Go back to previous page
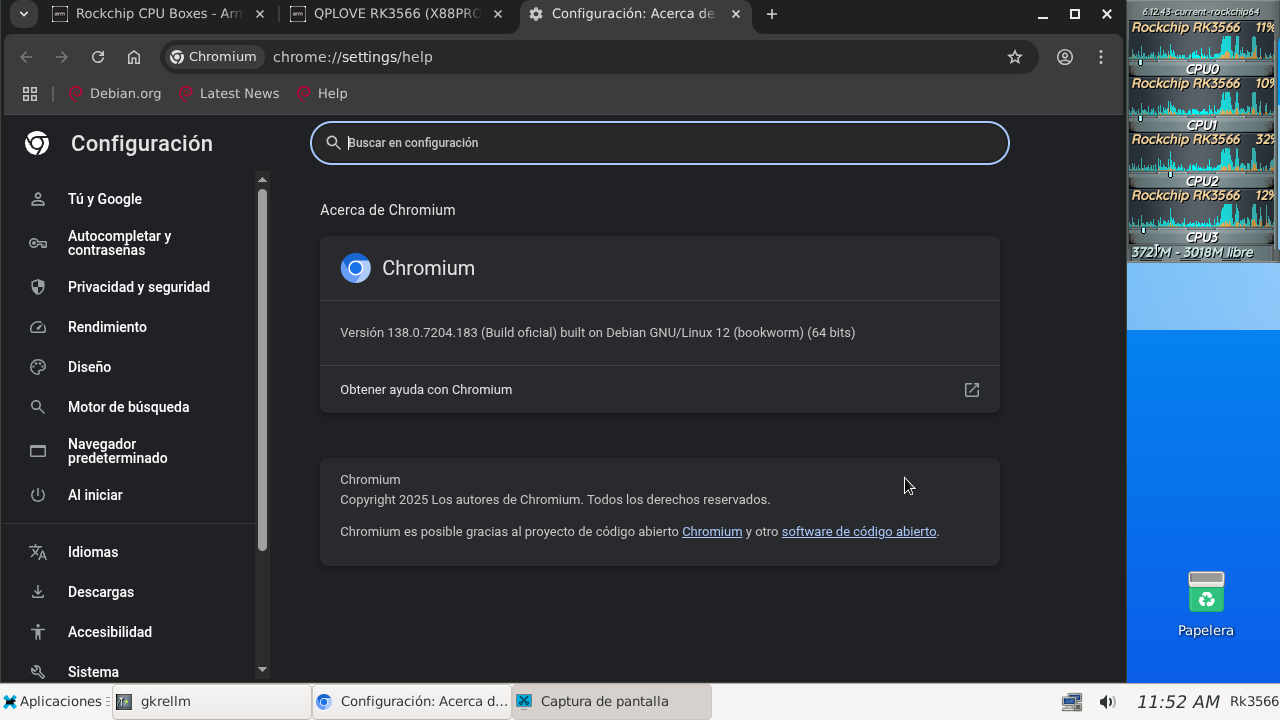The width and height of the screenshot is (1280, 720). click(x=26, y=57)
